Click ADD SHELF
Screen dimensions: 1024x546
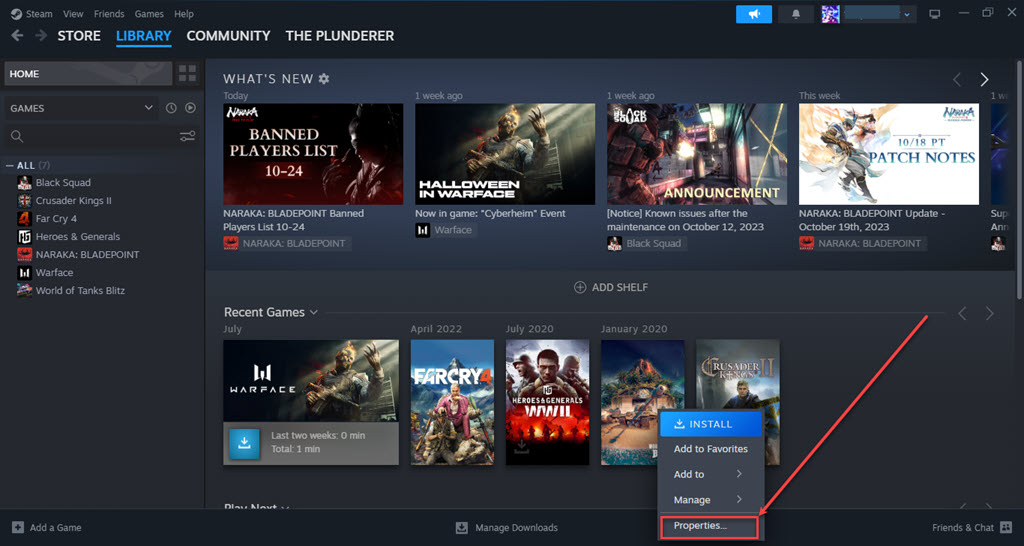pyautogui.click(x=611, y=287)
